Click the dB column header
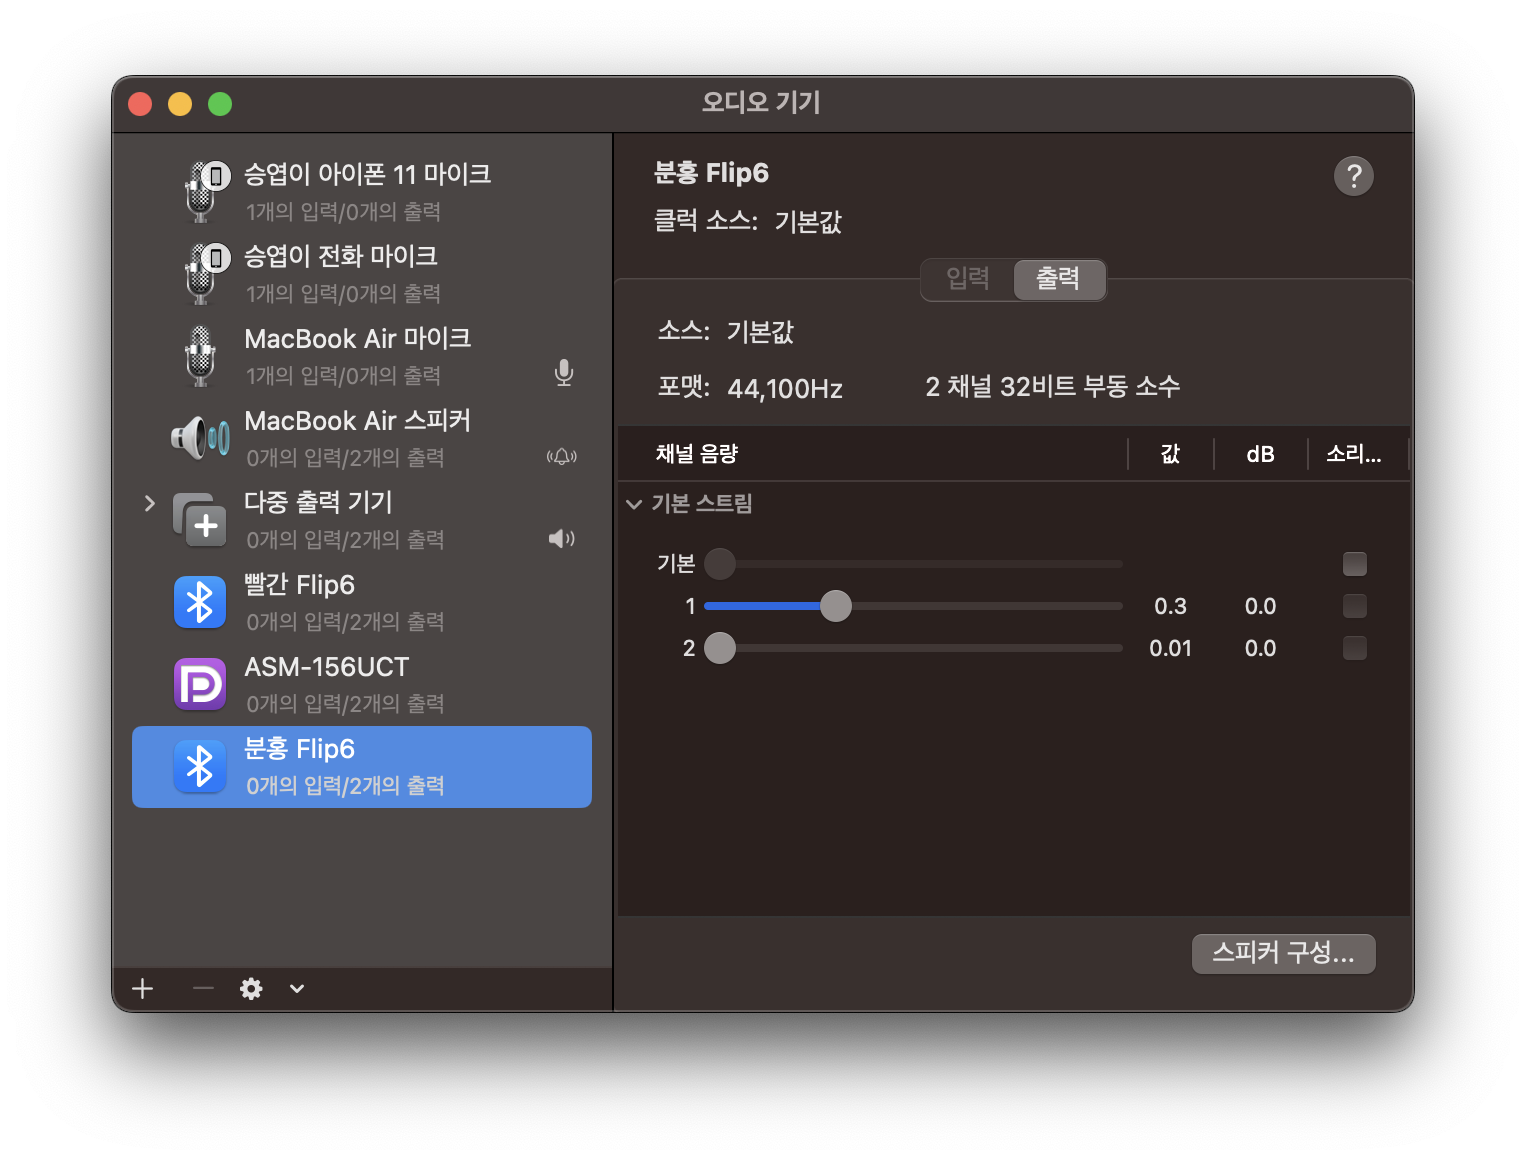 (x=1260, y=454)
